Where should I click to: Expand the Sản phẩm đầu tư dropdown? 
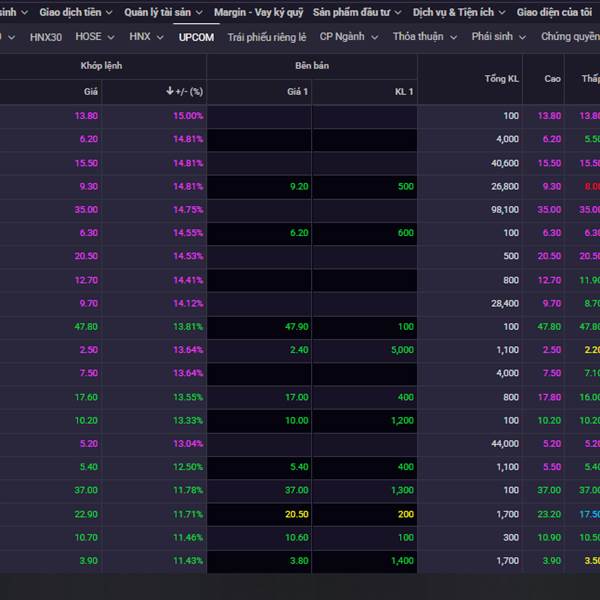356,13
